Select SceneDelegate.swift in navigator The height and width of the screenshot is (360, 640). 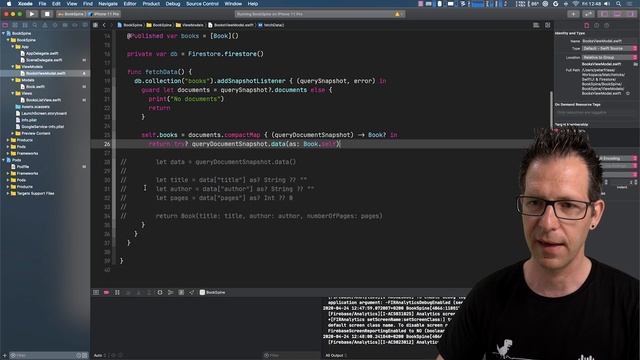[41, 60]
